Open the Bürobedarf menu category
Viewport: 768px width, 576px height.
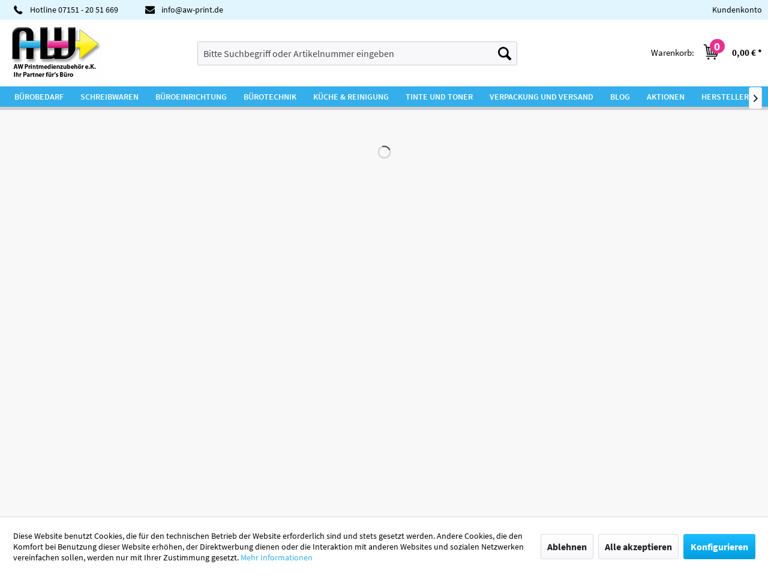(39, 97)
